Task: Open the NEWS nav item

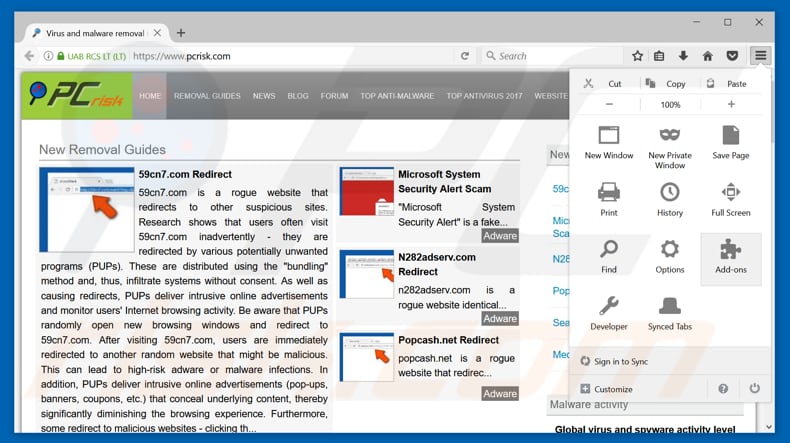Action: tap(264, 96)
